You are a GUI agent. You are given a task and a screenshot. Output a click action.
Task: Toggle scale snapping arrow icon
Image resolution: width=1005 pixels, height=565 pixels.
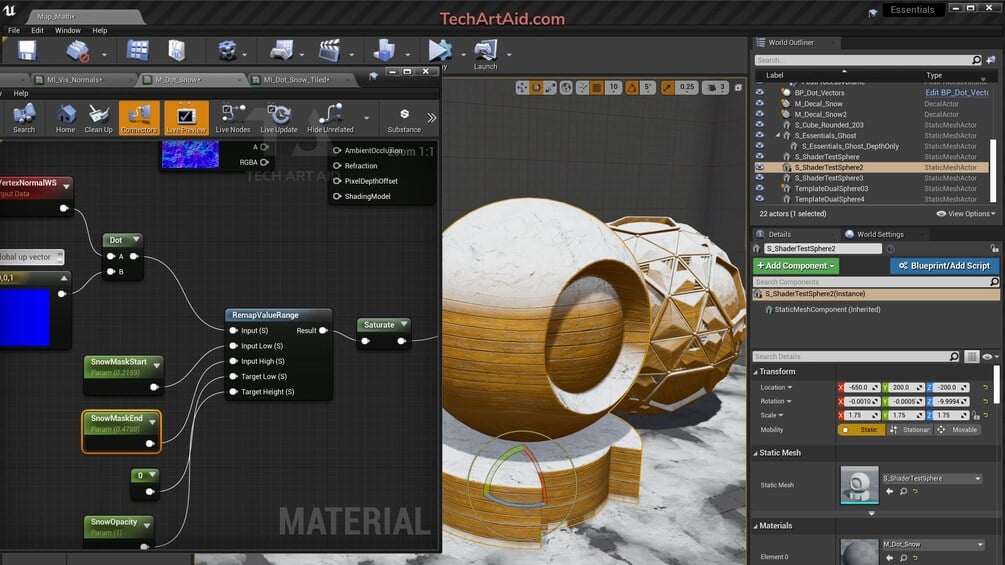click(668, 87)
